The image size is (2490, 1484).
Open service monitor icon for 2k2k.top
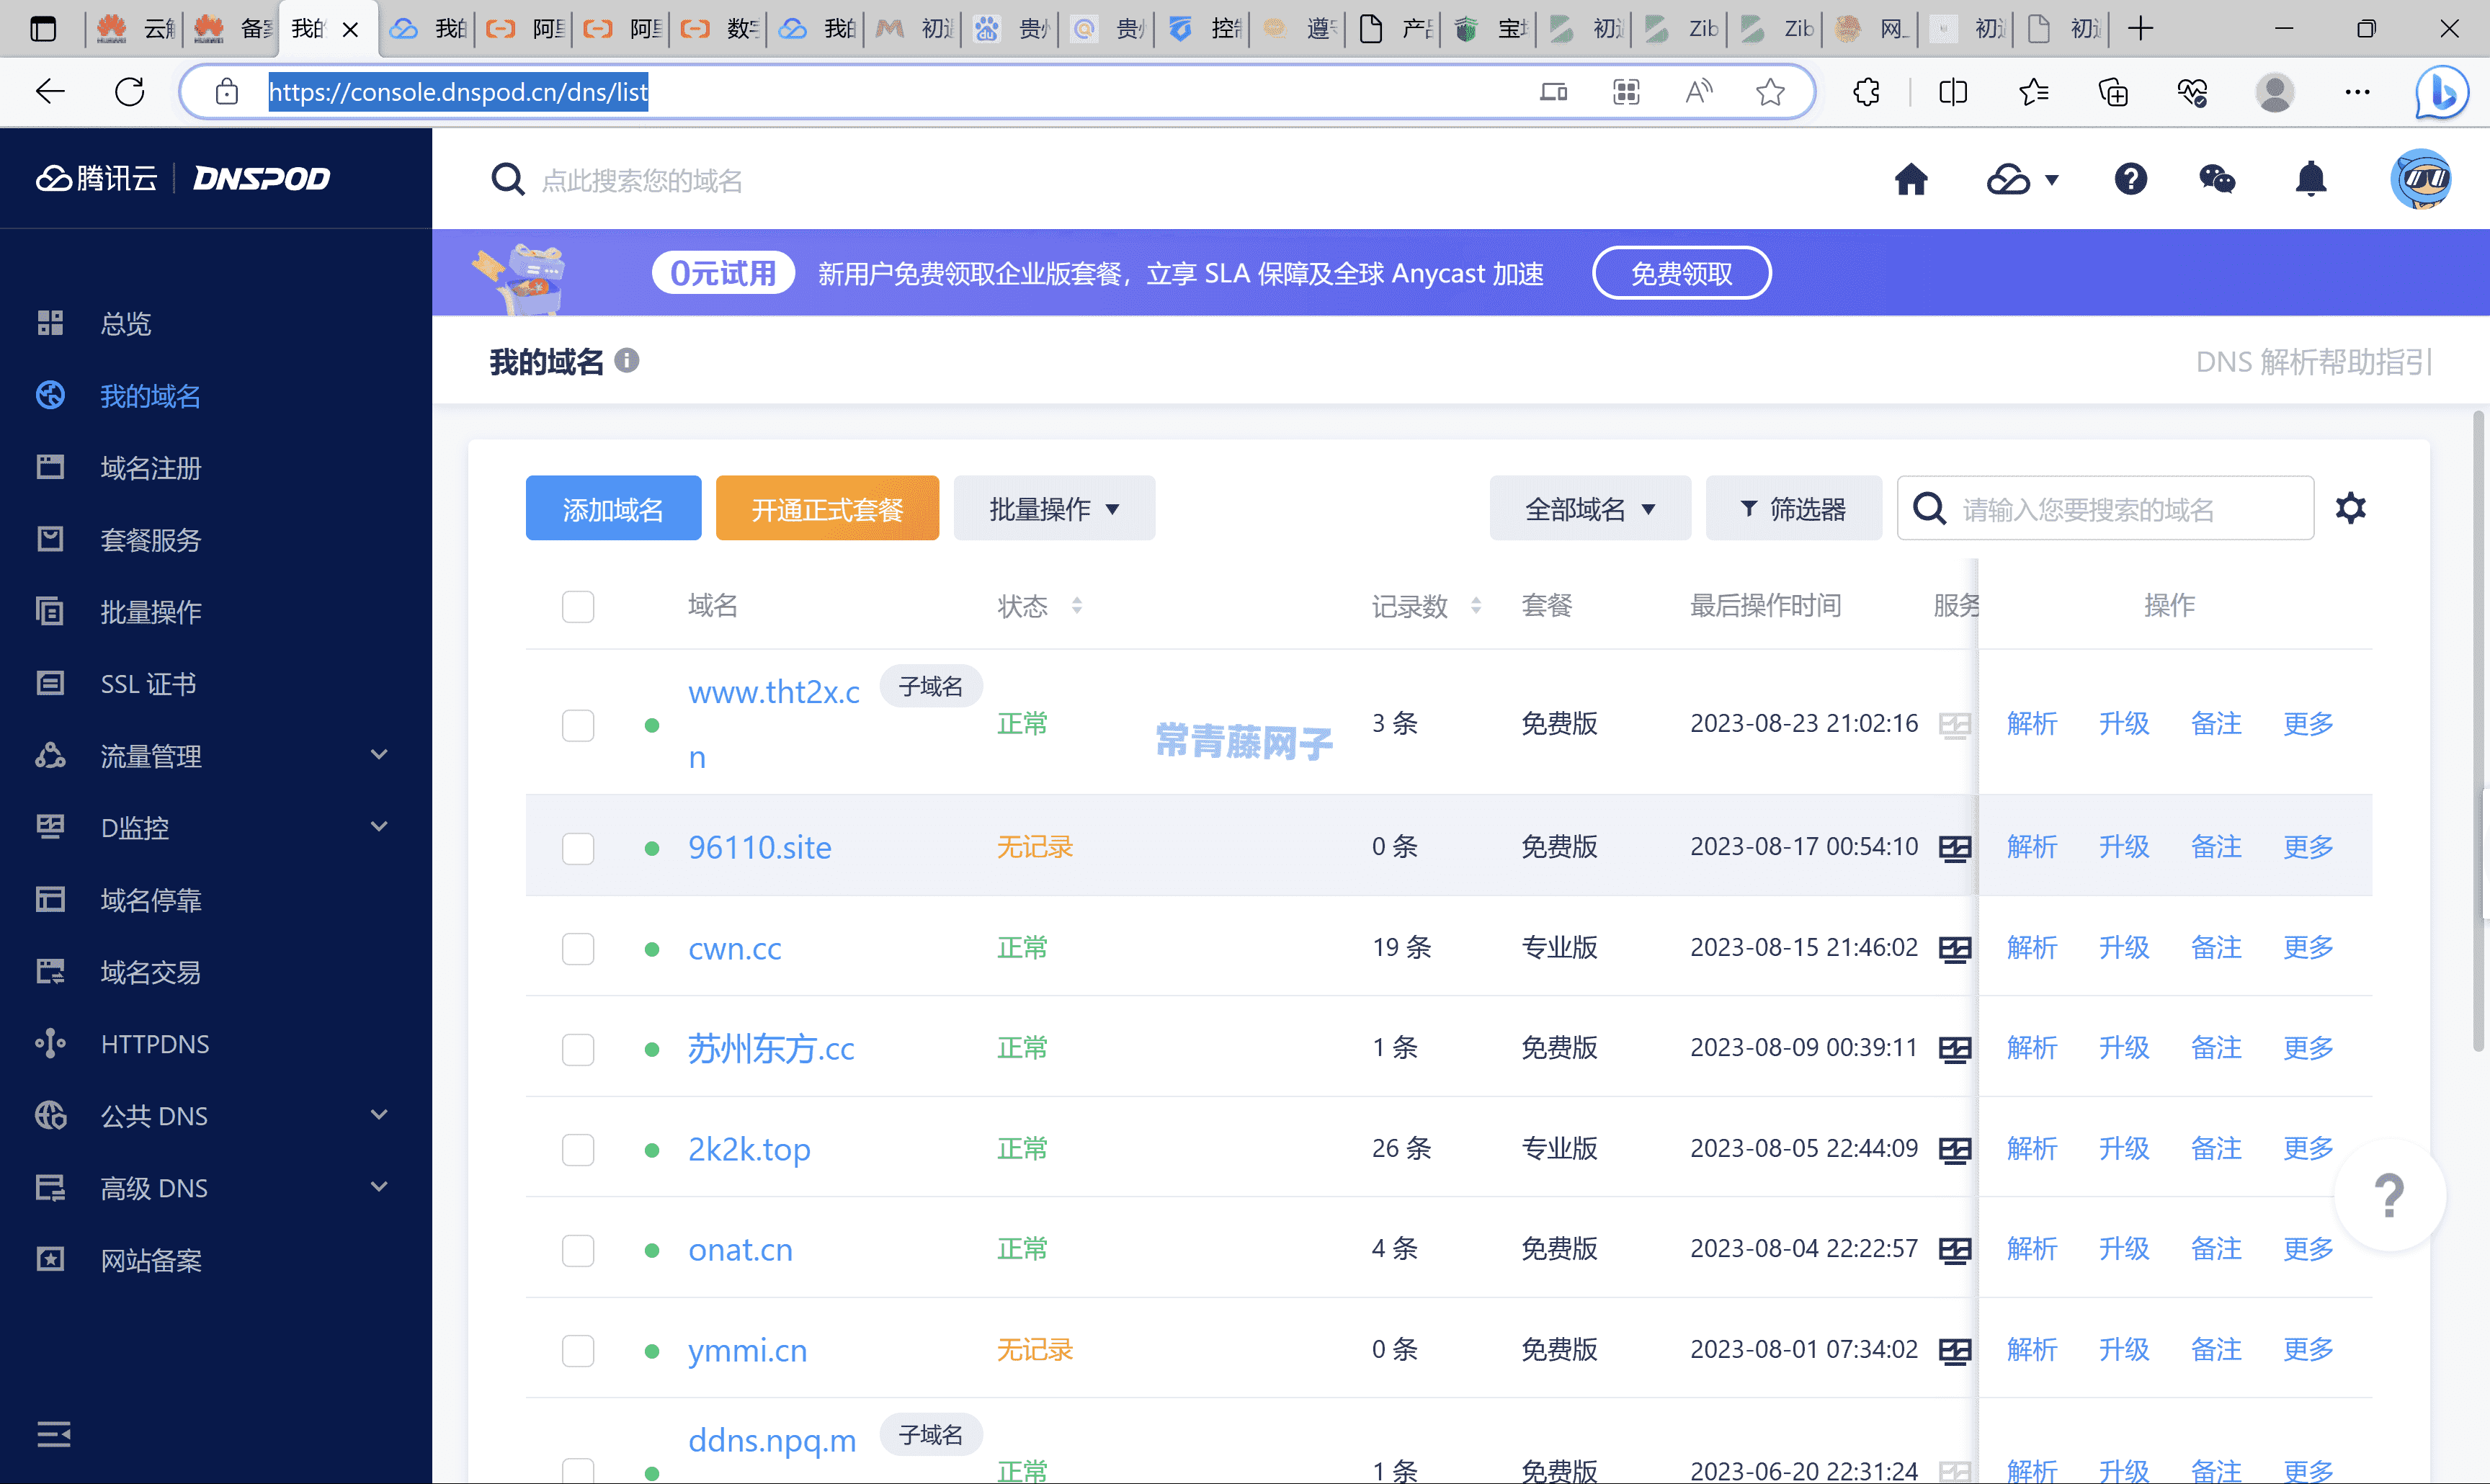point(1954,1149)
